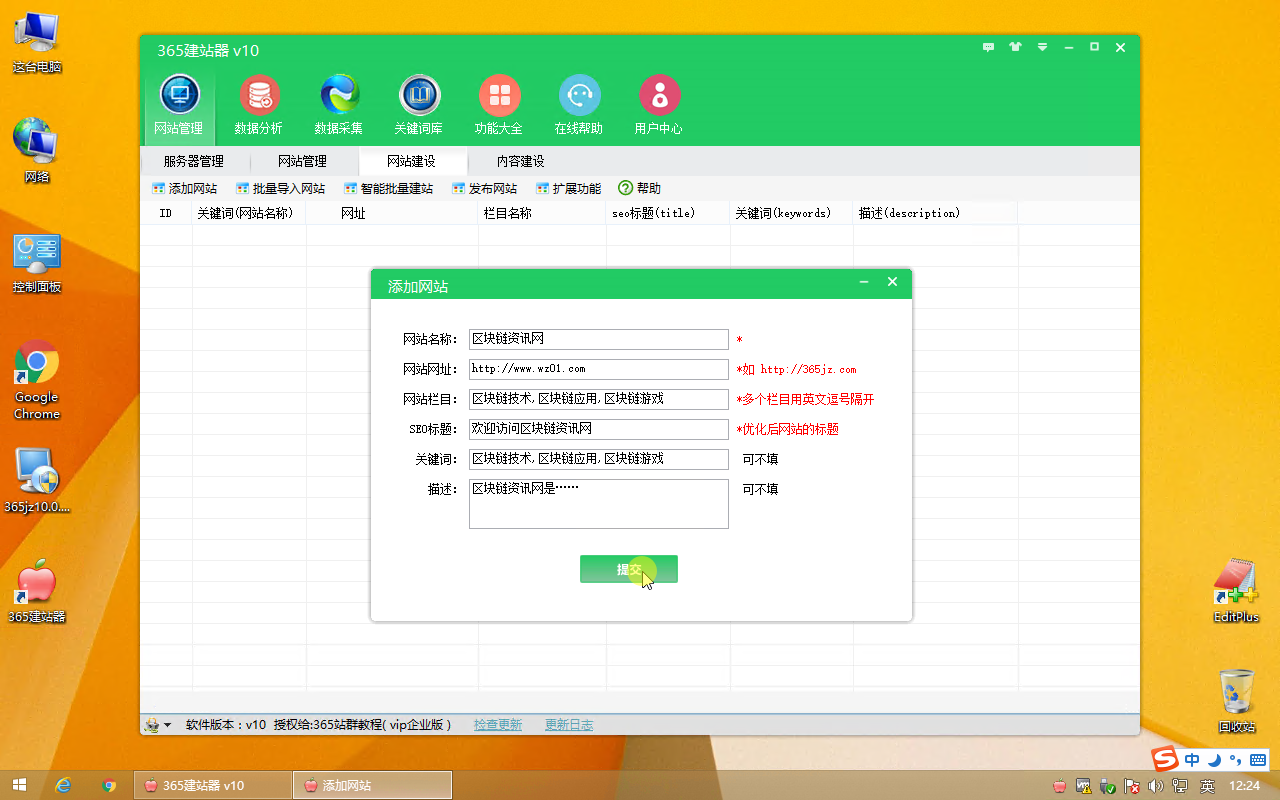Click the Sogou input method S icon

(x=1166, y=759)
